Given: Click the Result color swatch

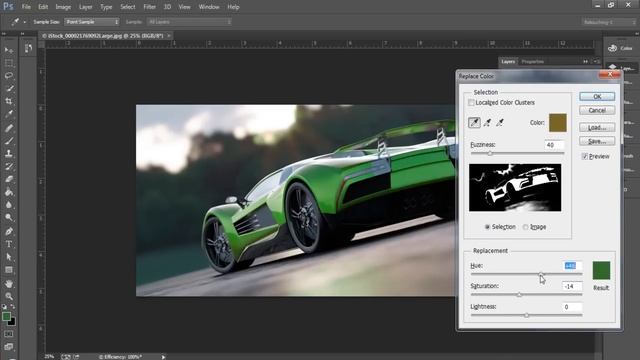Looking at the screenshot, I should point(601,271).
